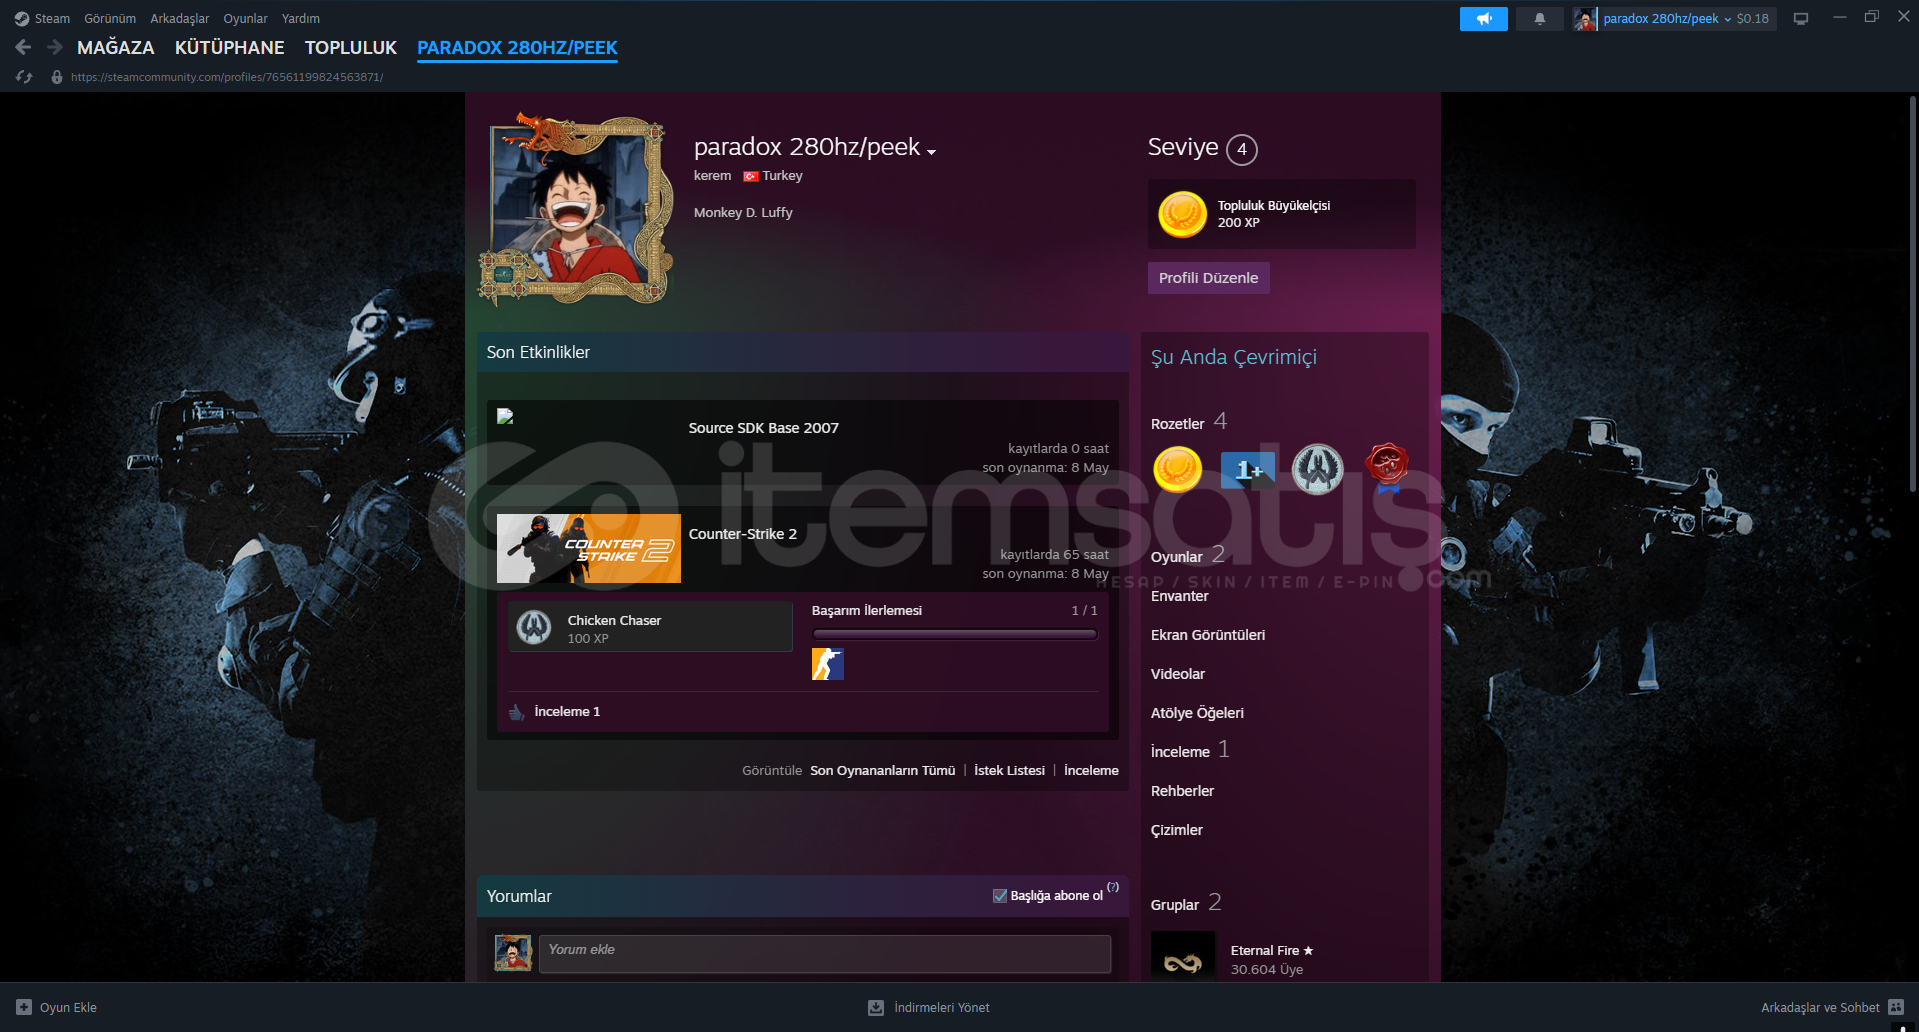
Task: Click İnceleme link in the Görüntüle row
Action: tap(1091, 771)
